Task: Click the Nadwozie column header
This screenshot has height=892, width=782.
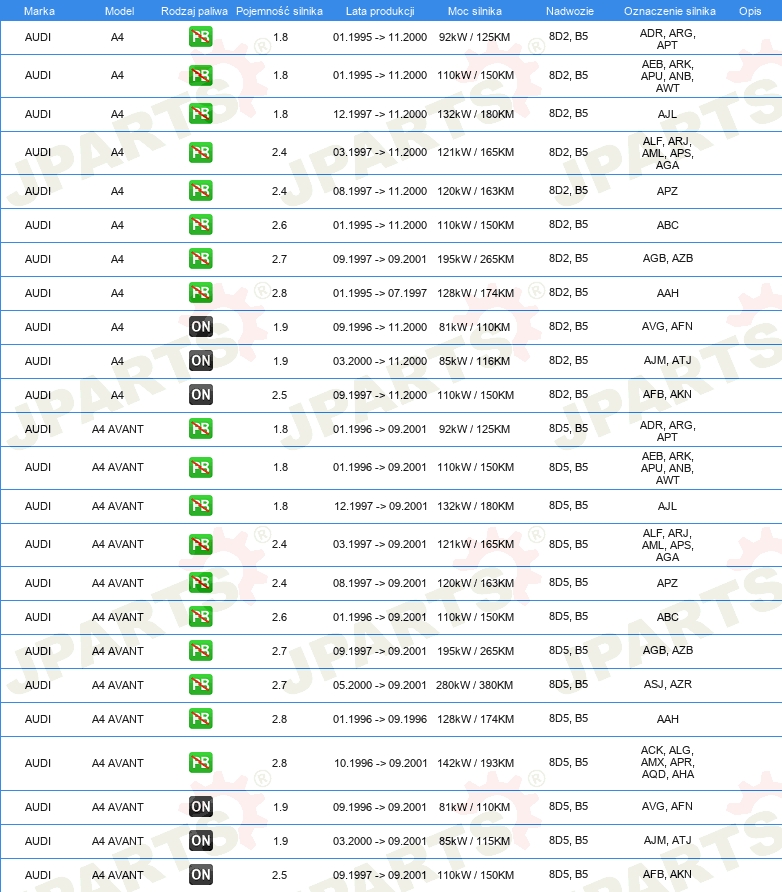Action: pos(570,11)
